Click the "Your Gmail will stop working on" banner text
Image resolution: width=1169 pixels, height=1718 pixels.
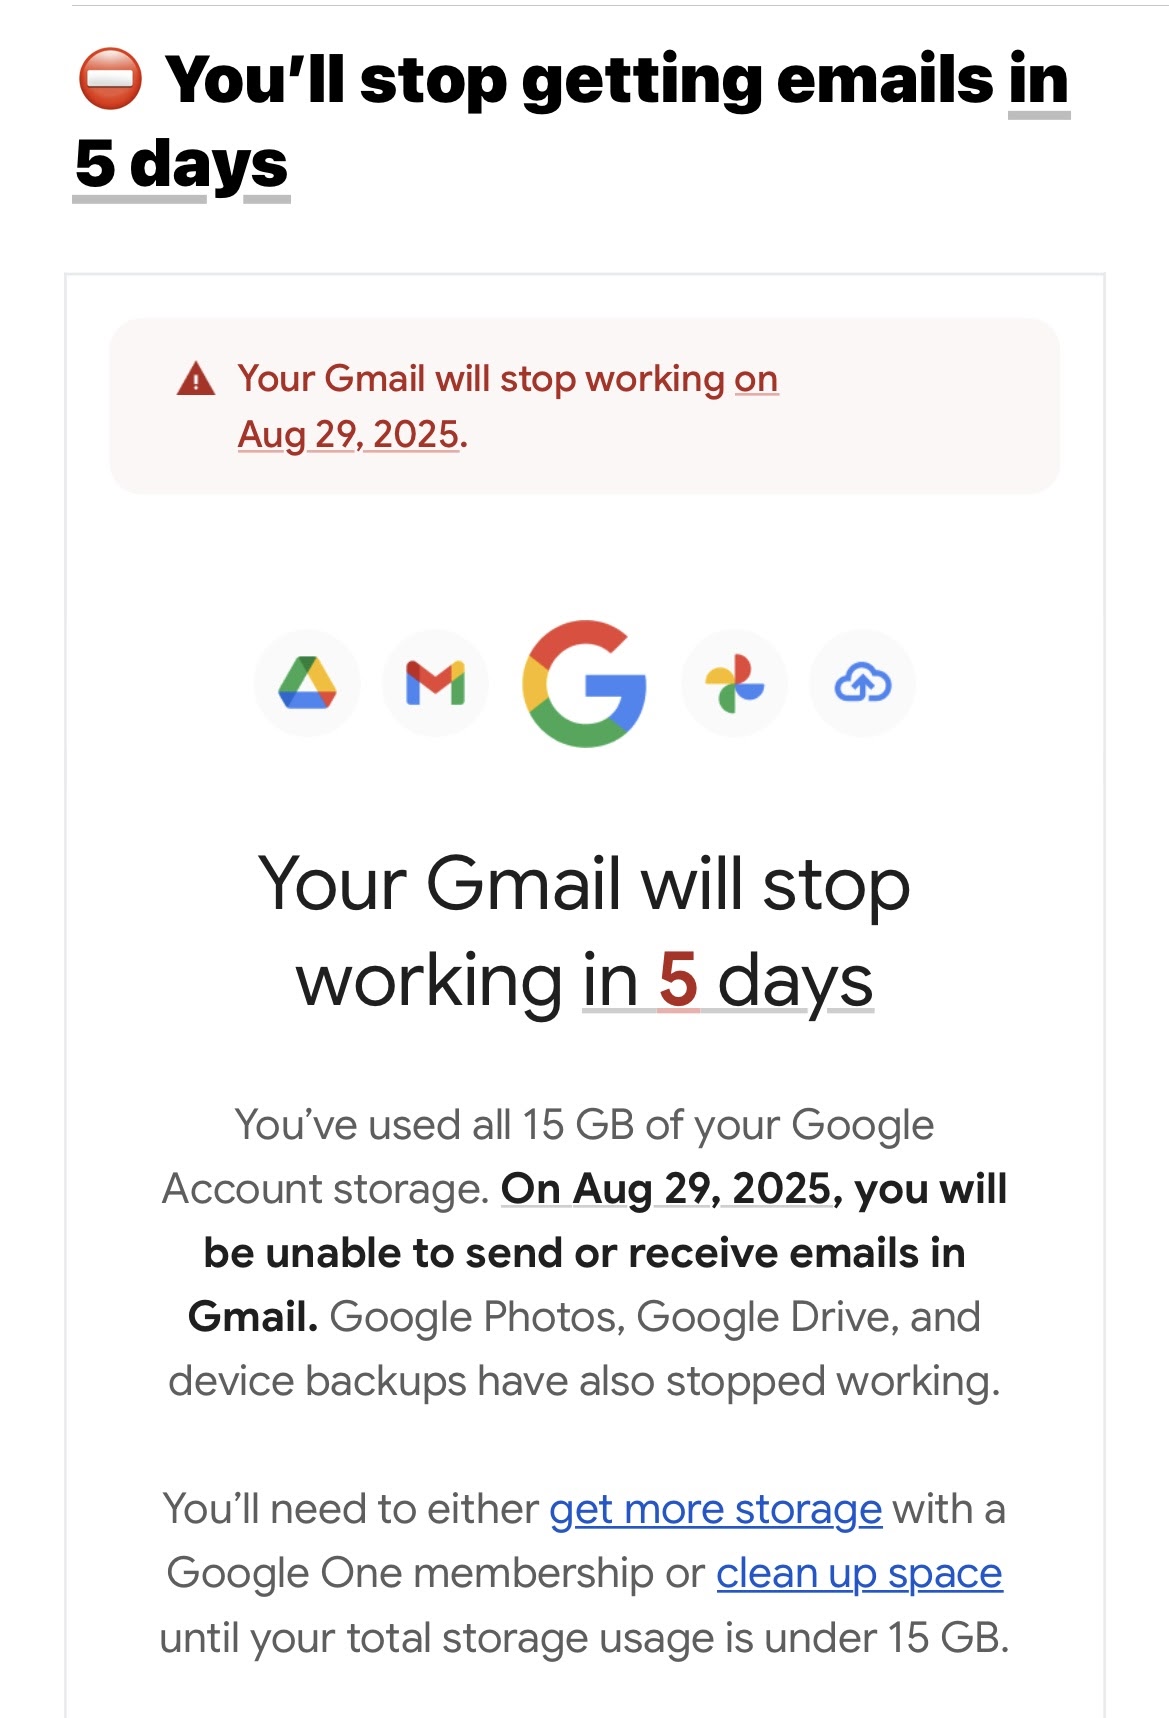point(508,379)
